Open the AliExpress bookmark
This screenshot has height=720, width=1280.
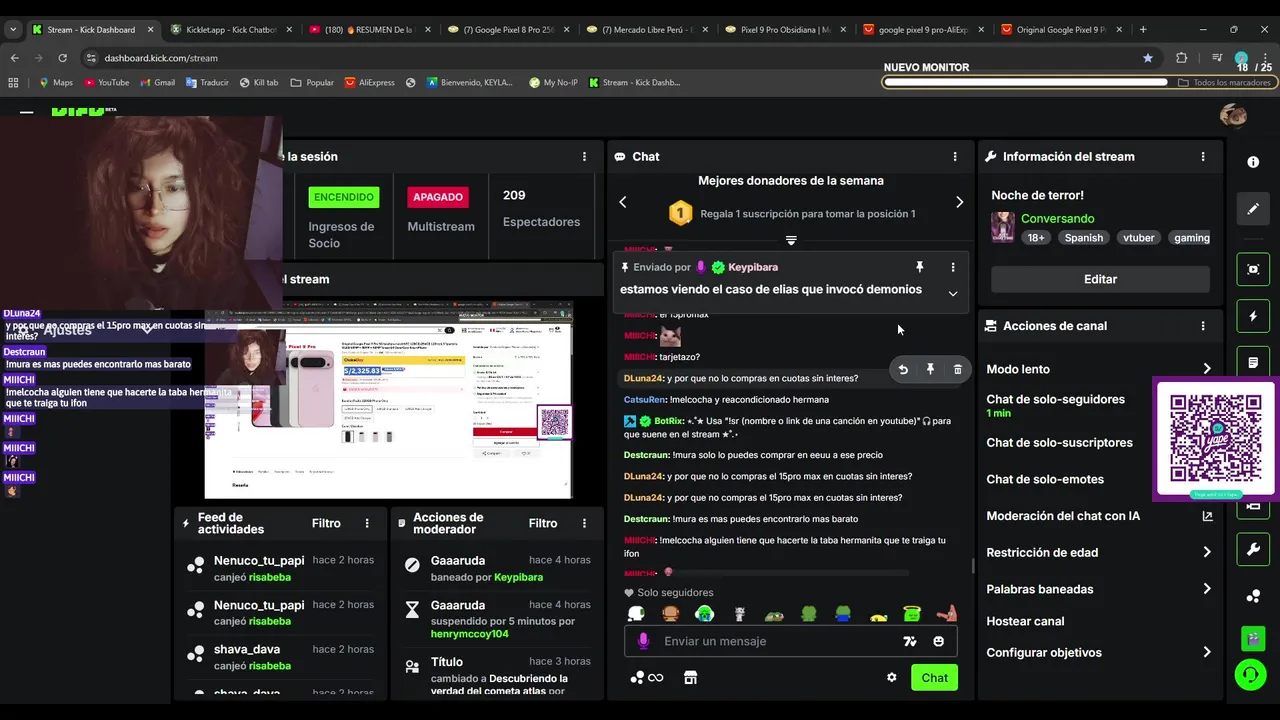(369, 82)
